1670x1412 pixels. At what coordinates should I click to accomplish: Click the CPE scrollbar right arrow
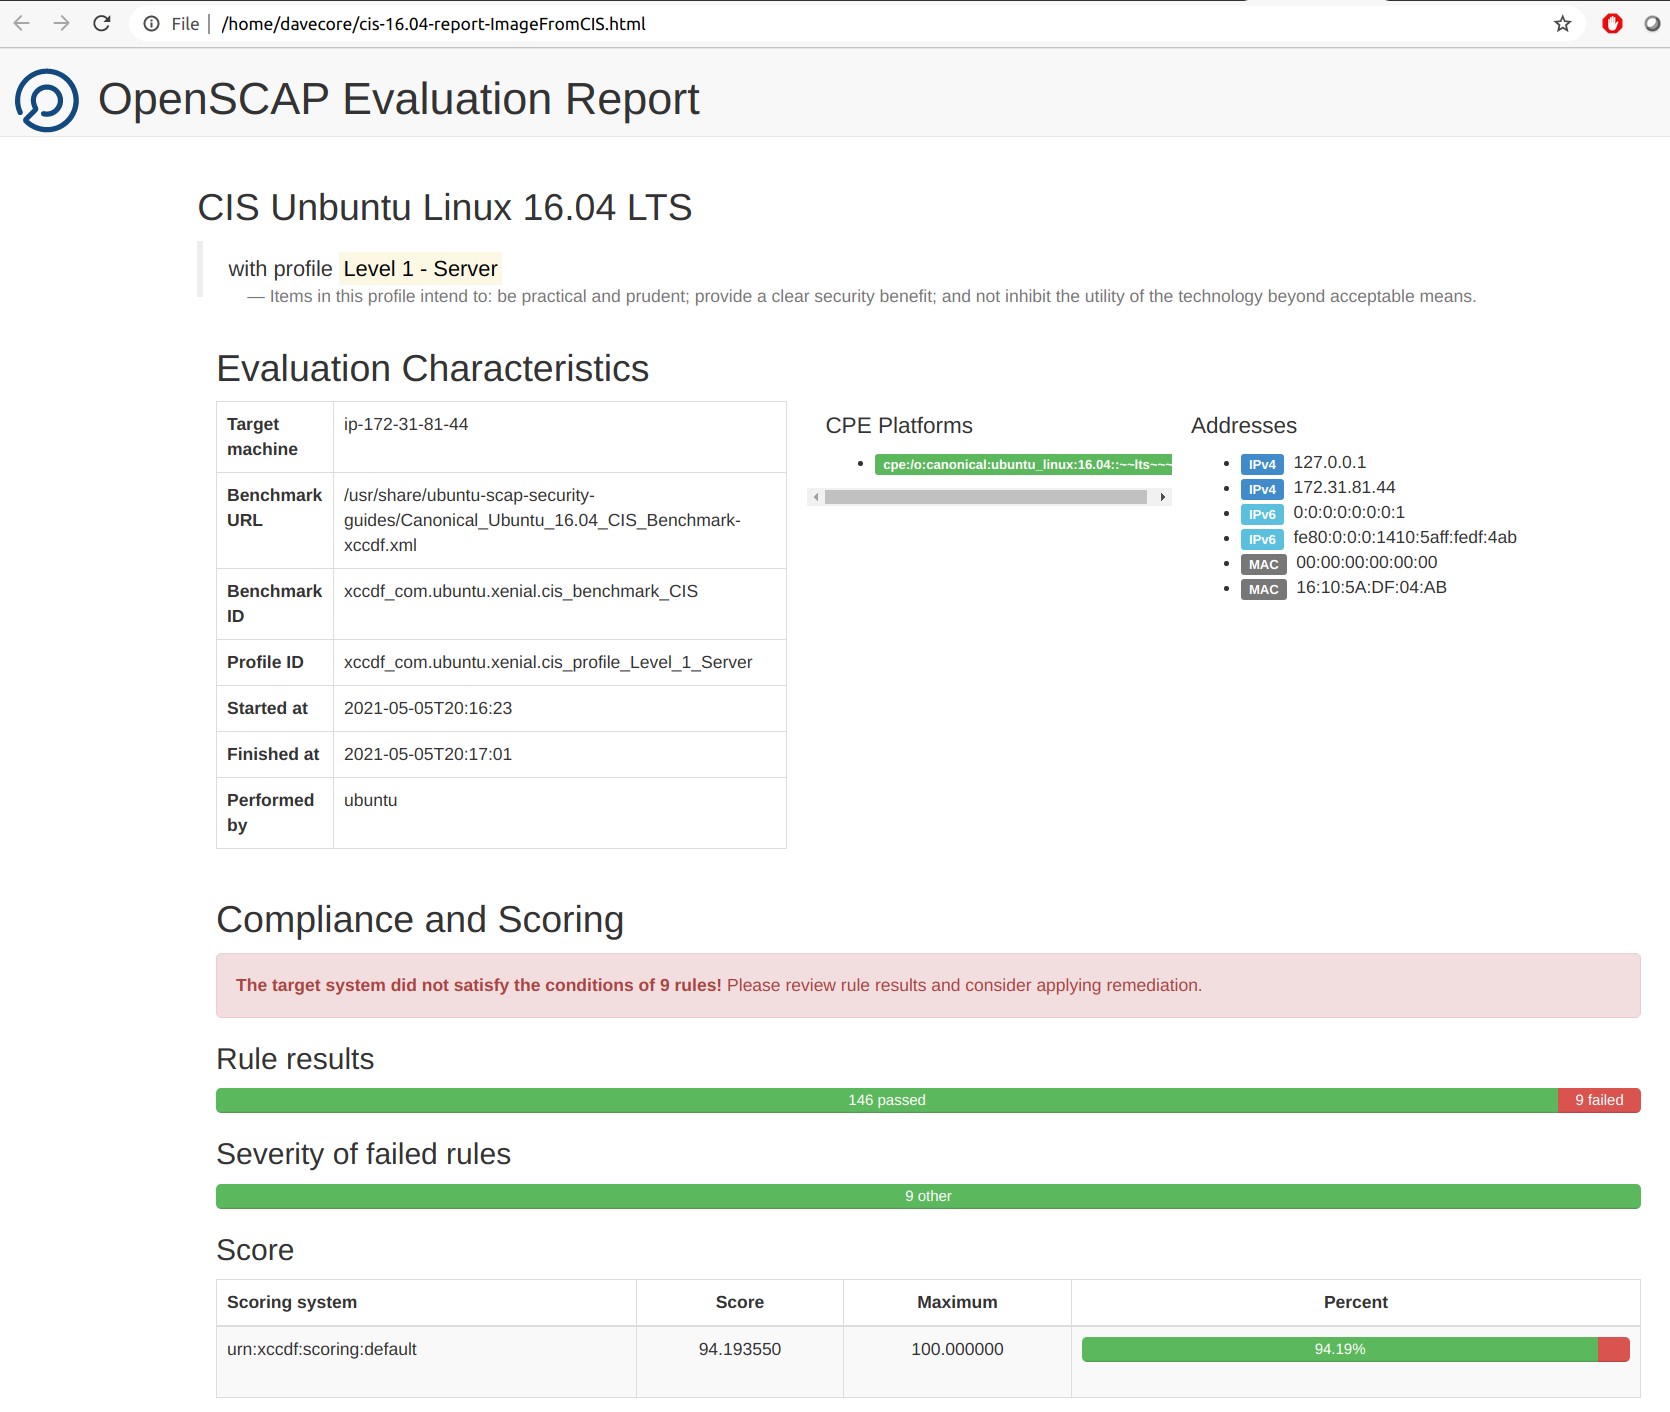pos(1162,497)
